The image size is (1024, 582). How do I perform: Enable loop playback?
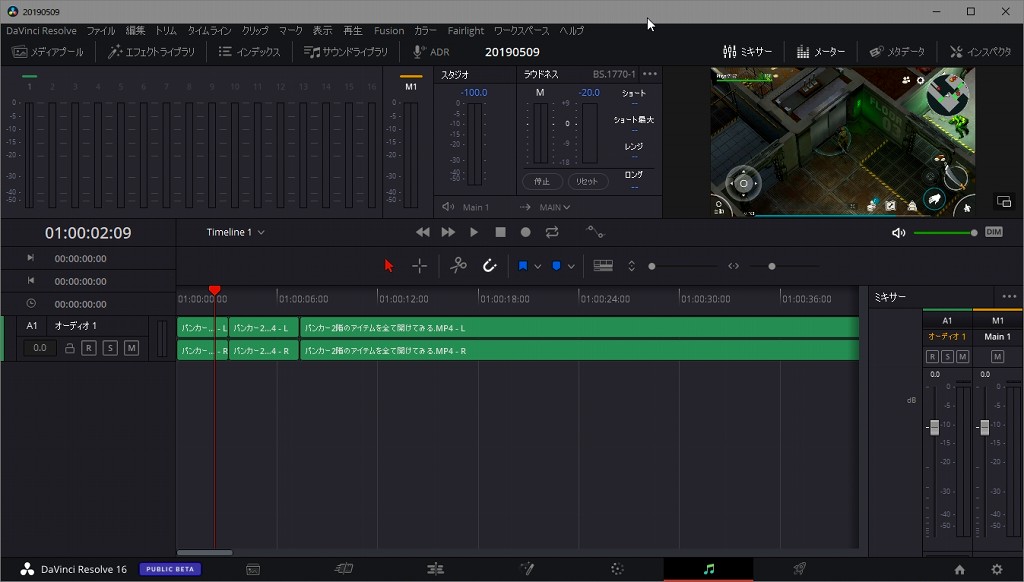click(x=552, y=232)
